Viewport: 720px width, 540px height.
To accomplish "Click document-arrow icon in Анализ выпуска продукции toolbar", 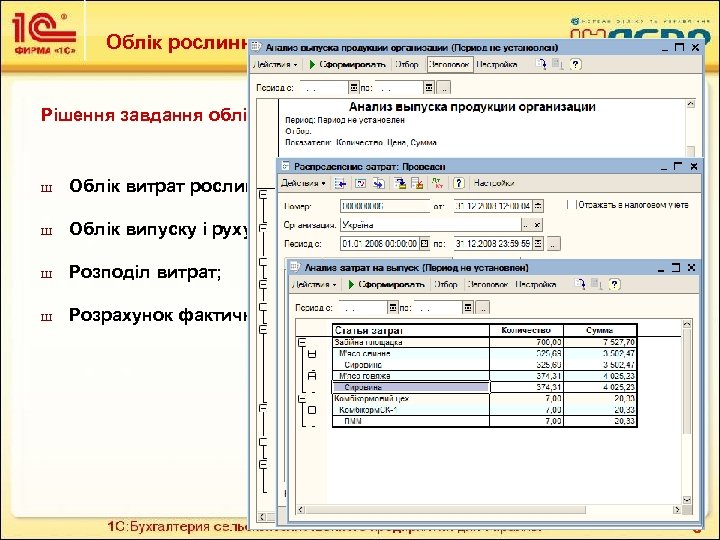I will (x=541, y=64).
